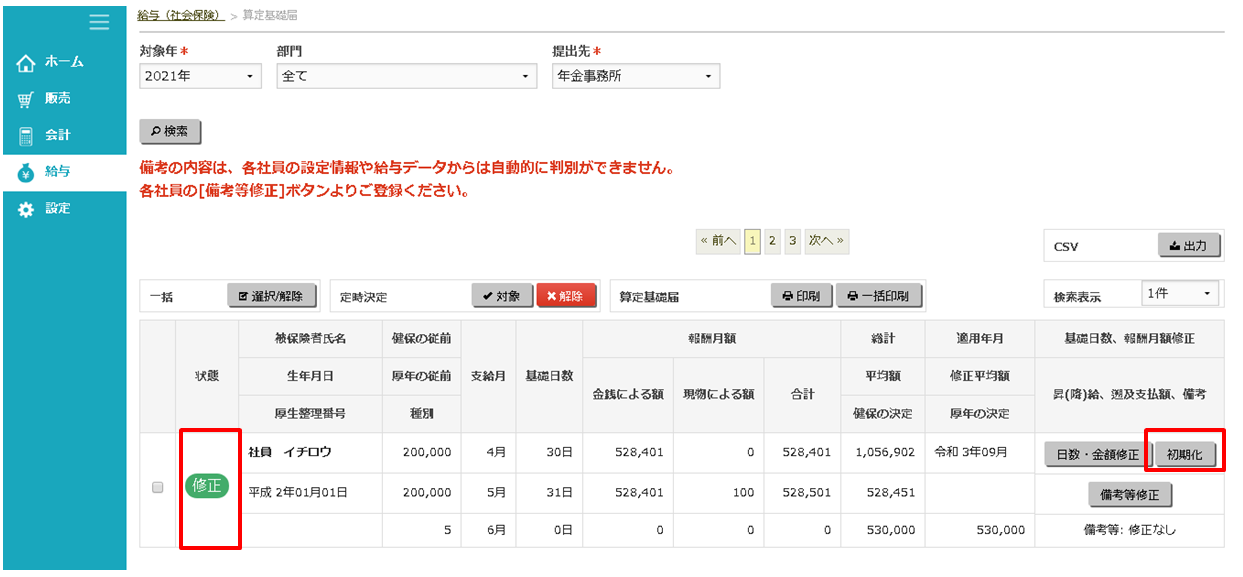Open the 検索表示 1件 dropdown
Viewport: 1243px width, 577px height.
pos(1180,294)
